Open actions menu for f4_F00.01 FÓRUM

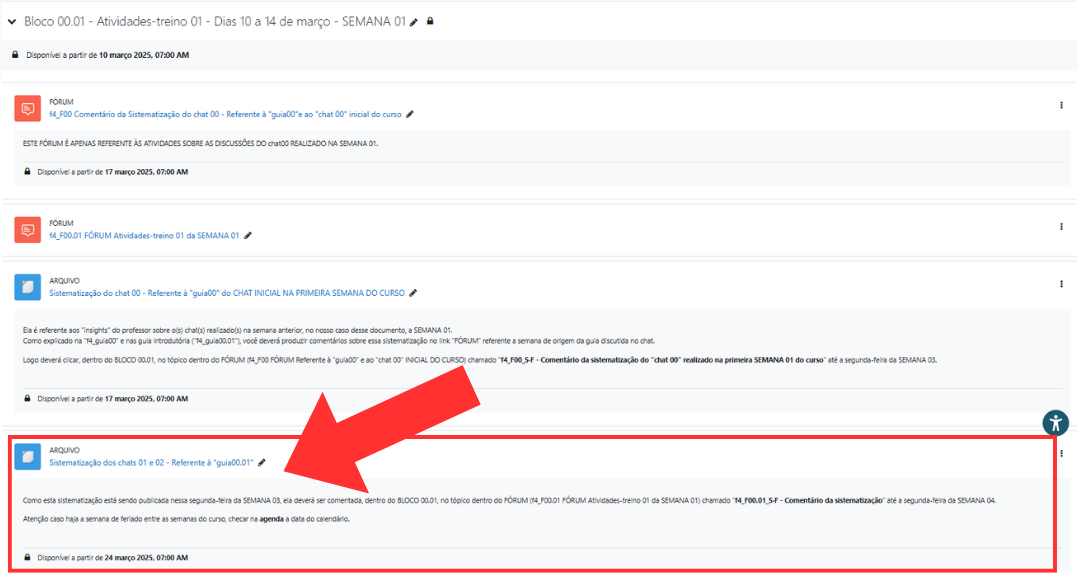pyautogui.click(x=1061, y=226)
